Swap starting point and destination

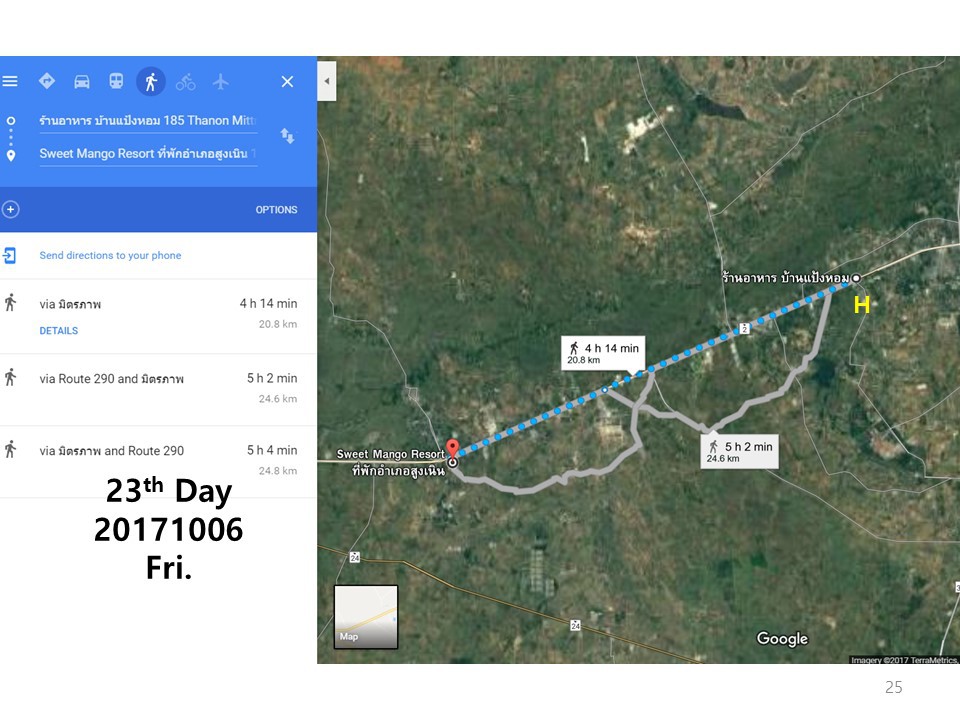287,136
